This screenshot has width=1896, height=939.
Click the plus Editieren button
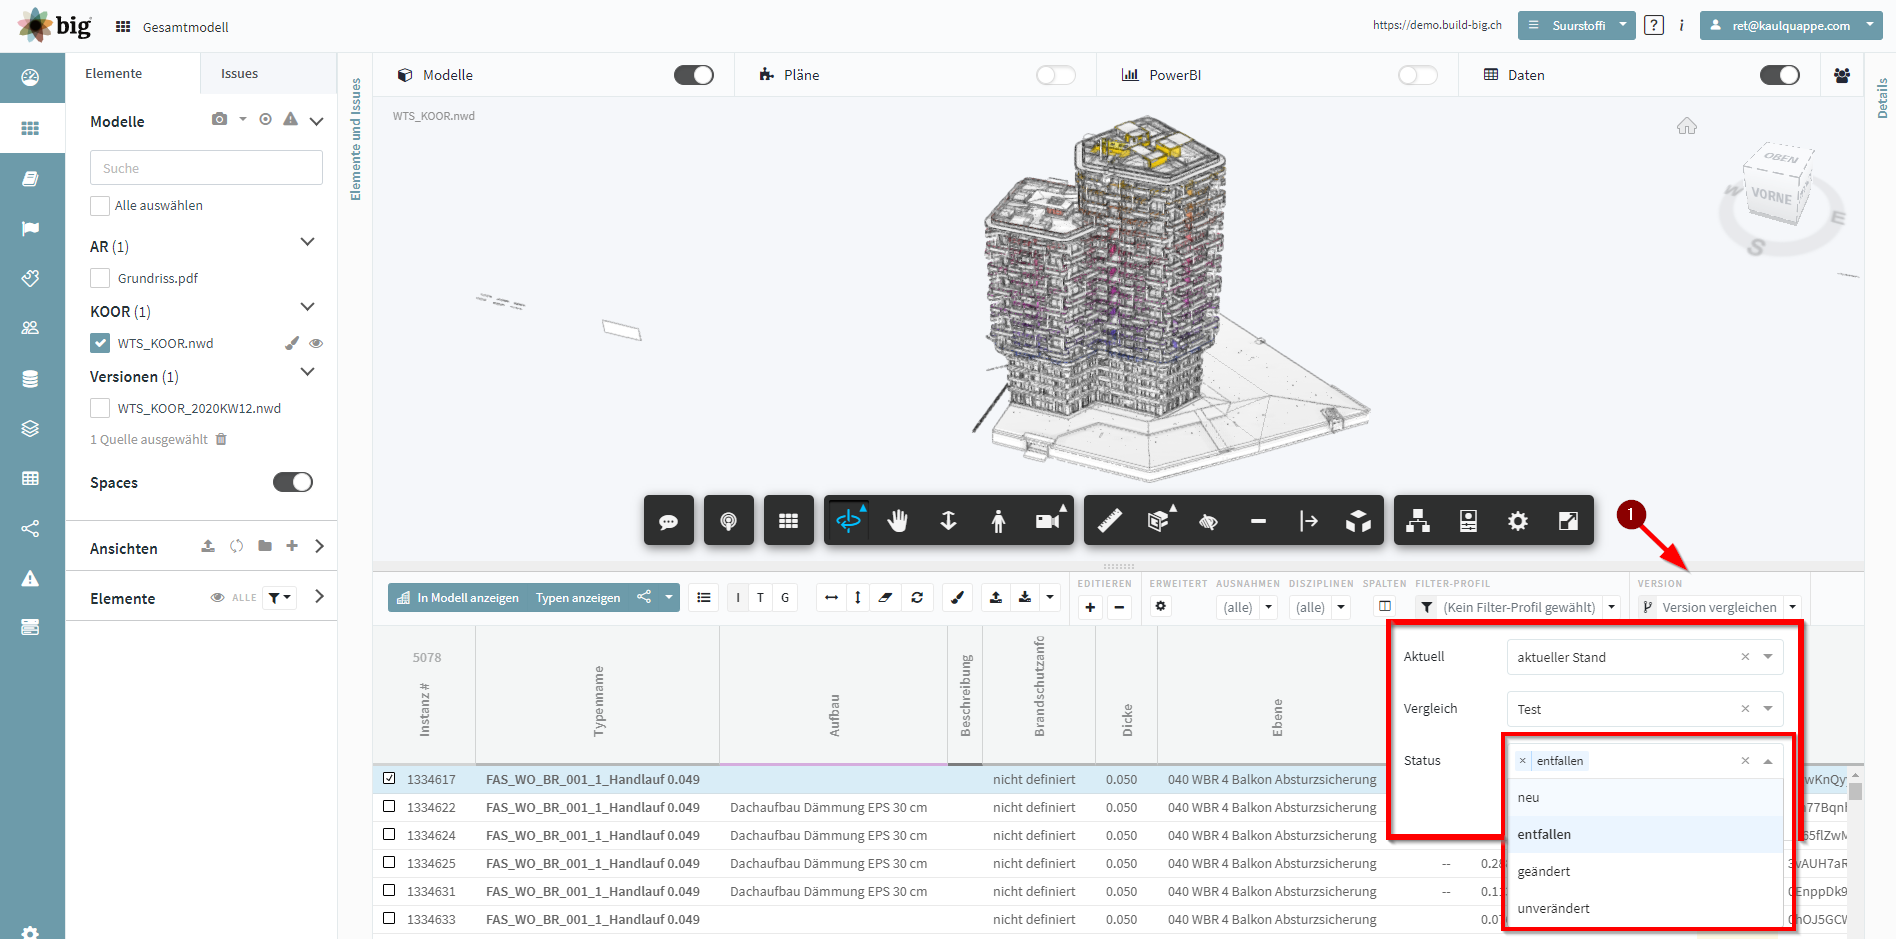(x=1090, y=607)
